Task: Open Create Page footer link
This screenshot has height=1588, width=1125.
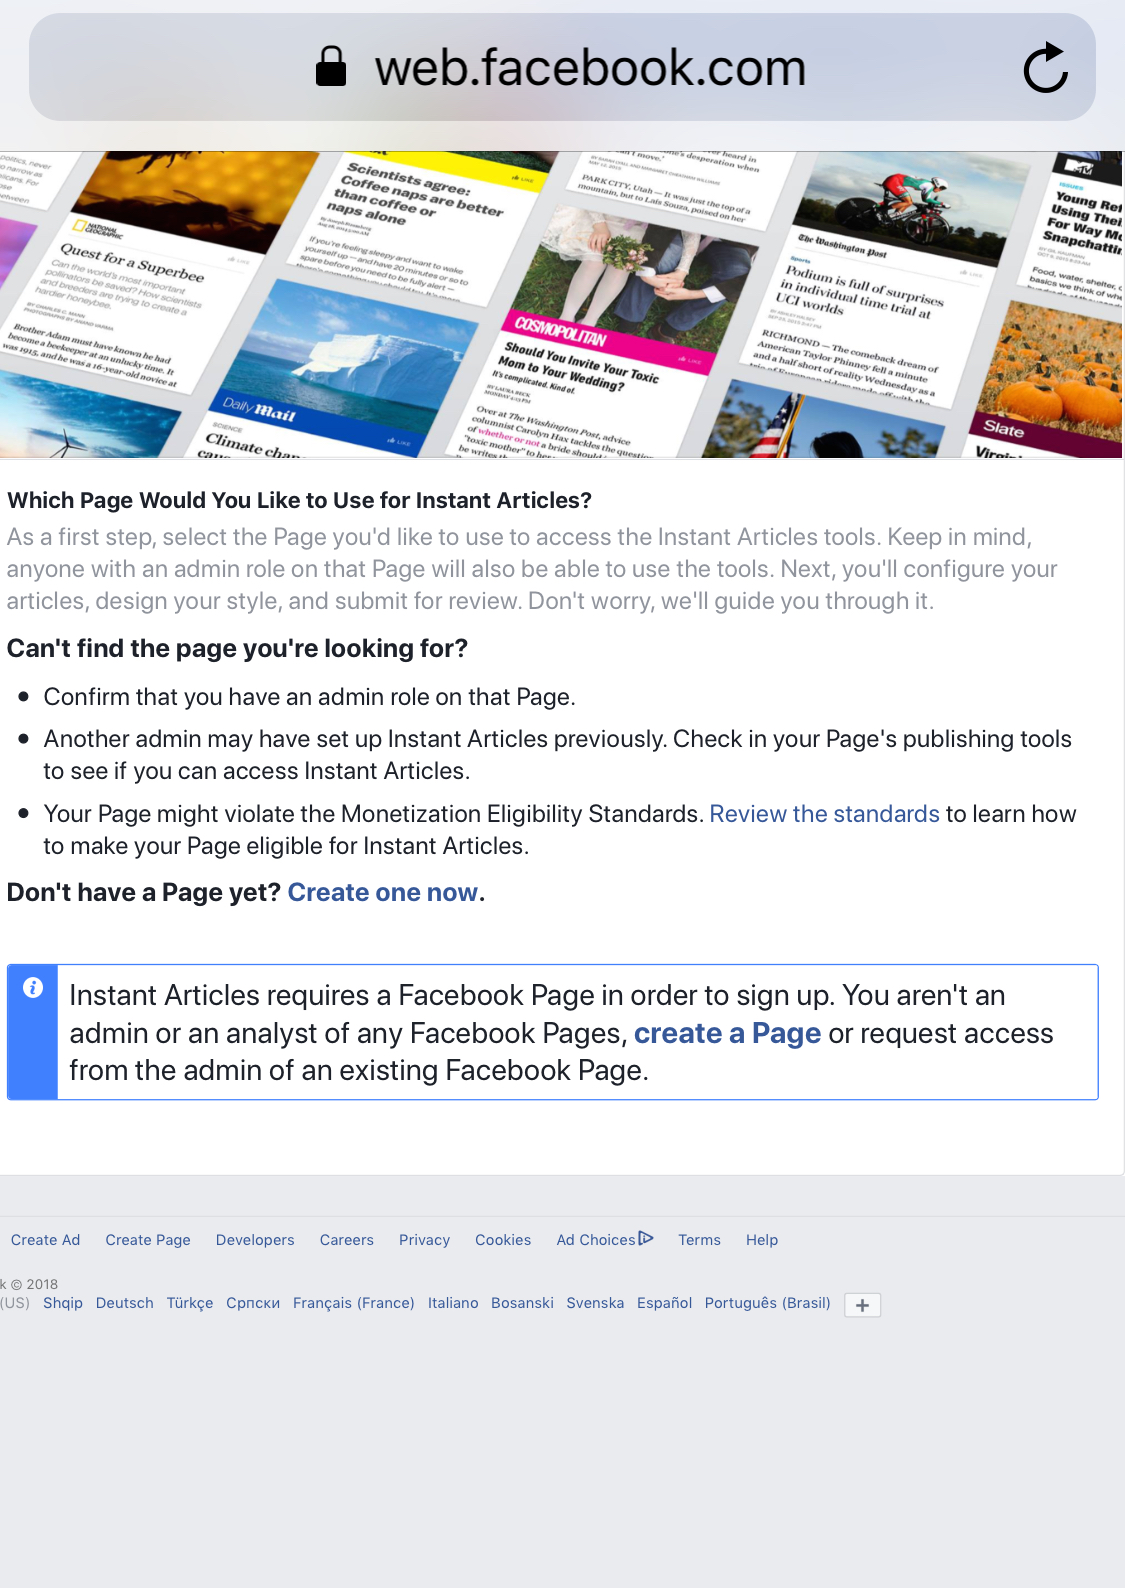Action: click(148, 1240)
